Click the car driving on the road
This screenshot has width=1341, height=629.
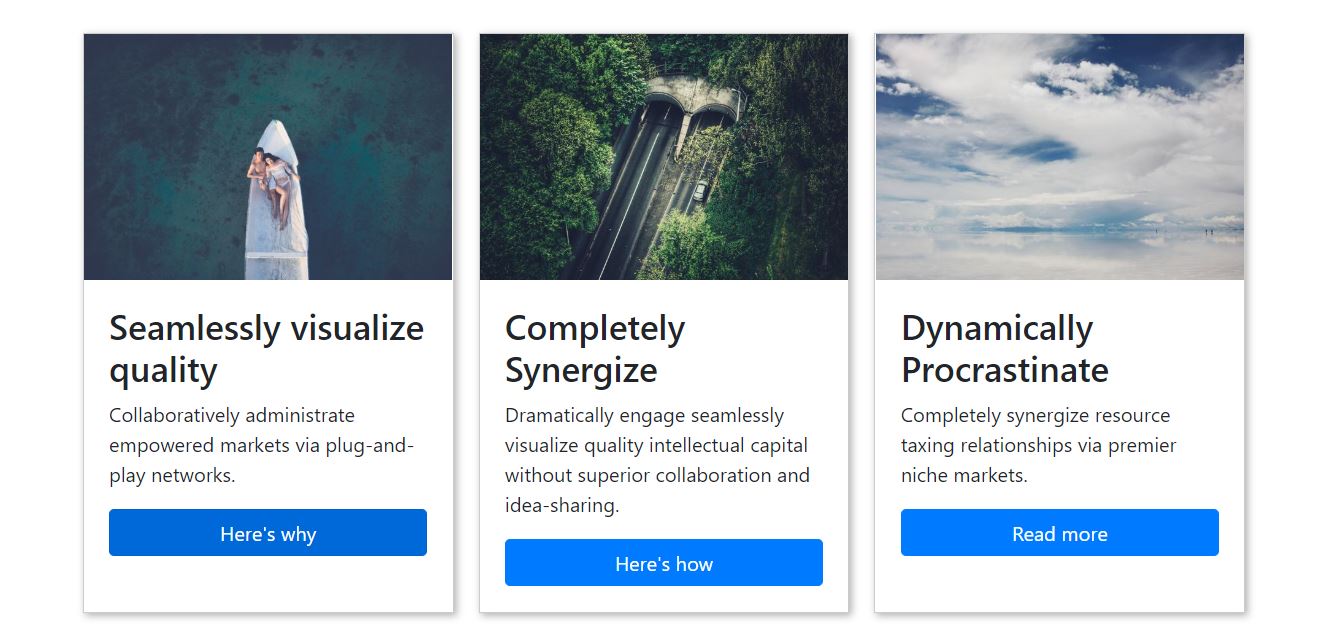pos(701,190)
